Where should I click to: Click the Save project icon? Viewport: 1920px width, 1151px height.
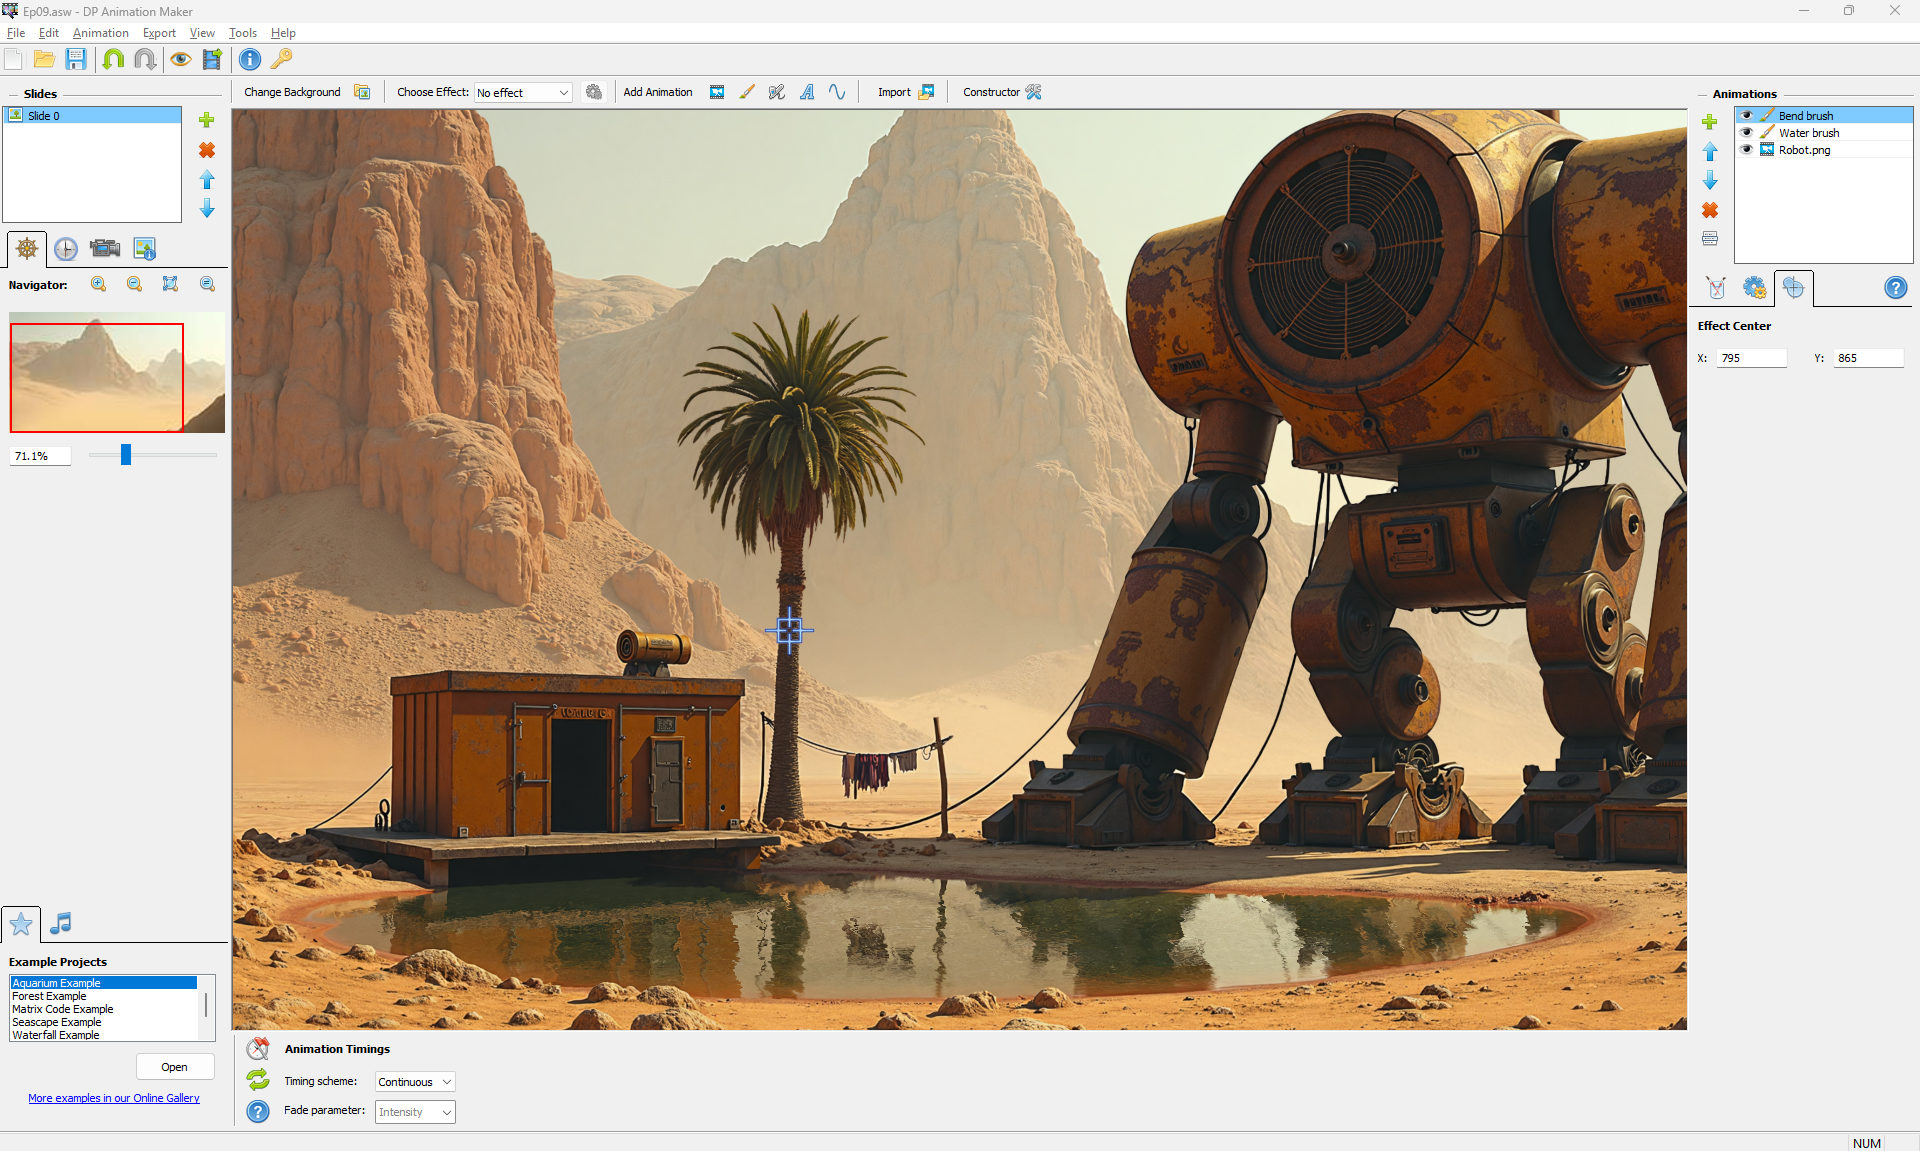76,59
